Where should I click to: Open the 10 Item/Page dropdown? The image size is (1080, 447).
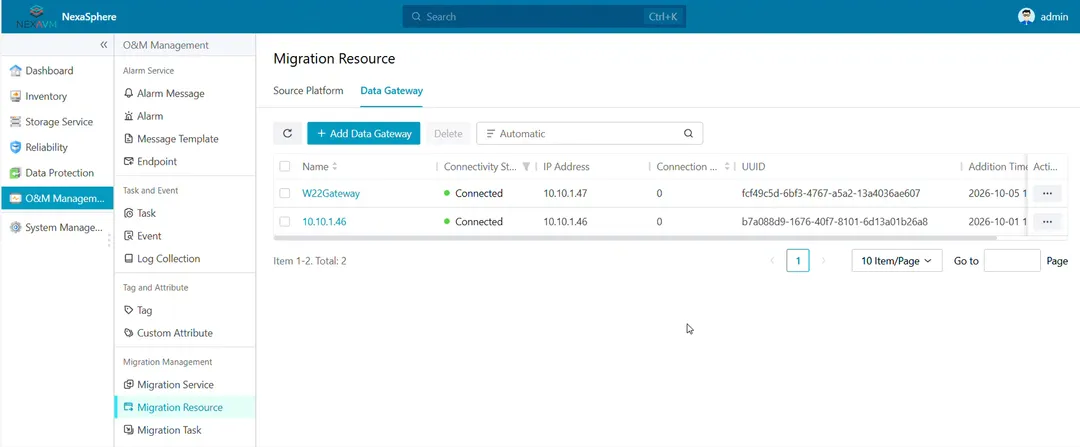[x=897, y=261]
